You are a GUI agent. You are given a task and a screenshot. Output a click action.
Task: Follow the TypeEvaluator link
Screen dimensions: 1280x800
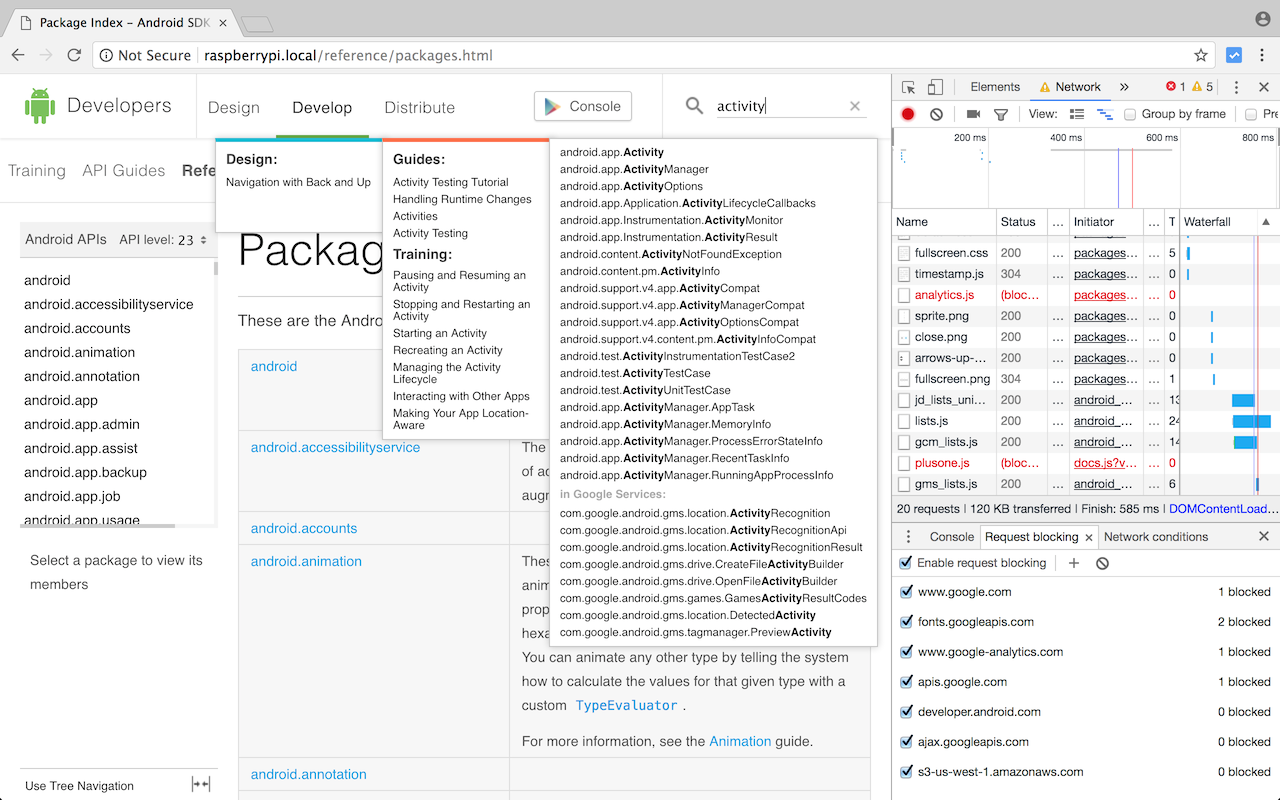(627, 706)
